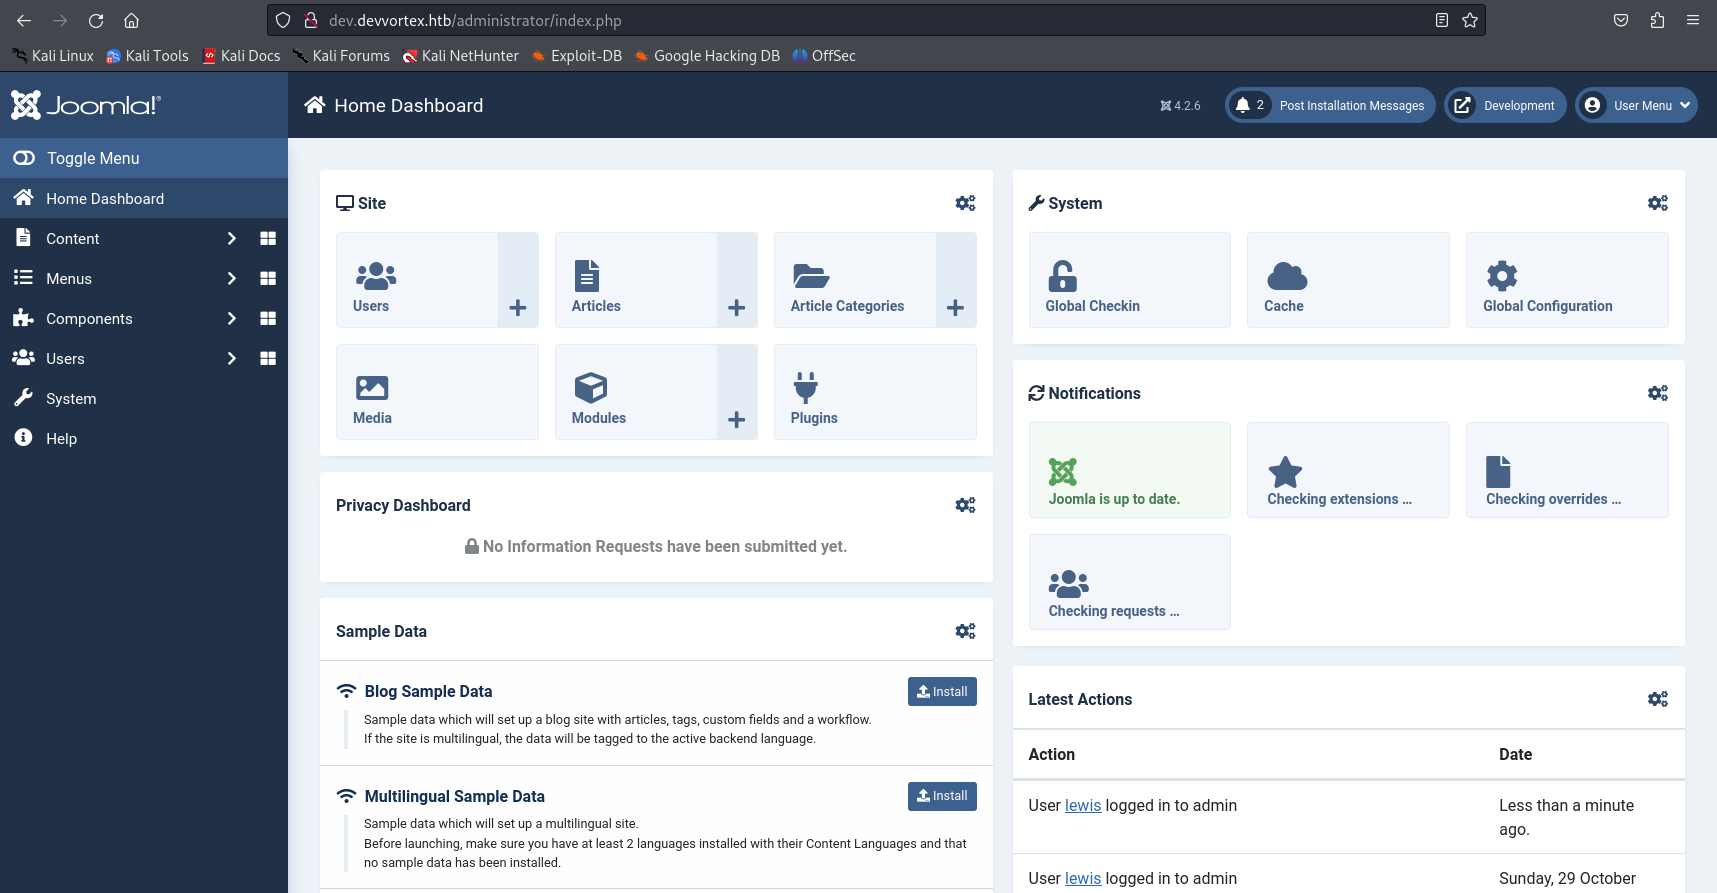Toggle the sidebar menu

coord(144,158)
